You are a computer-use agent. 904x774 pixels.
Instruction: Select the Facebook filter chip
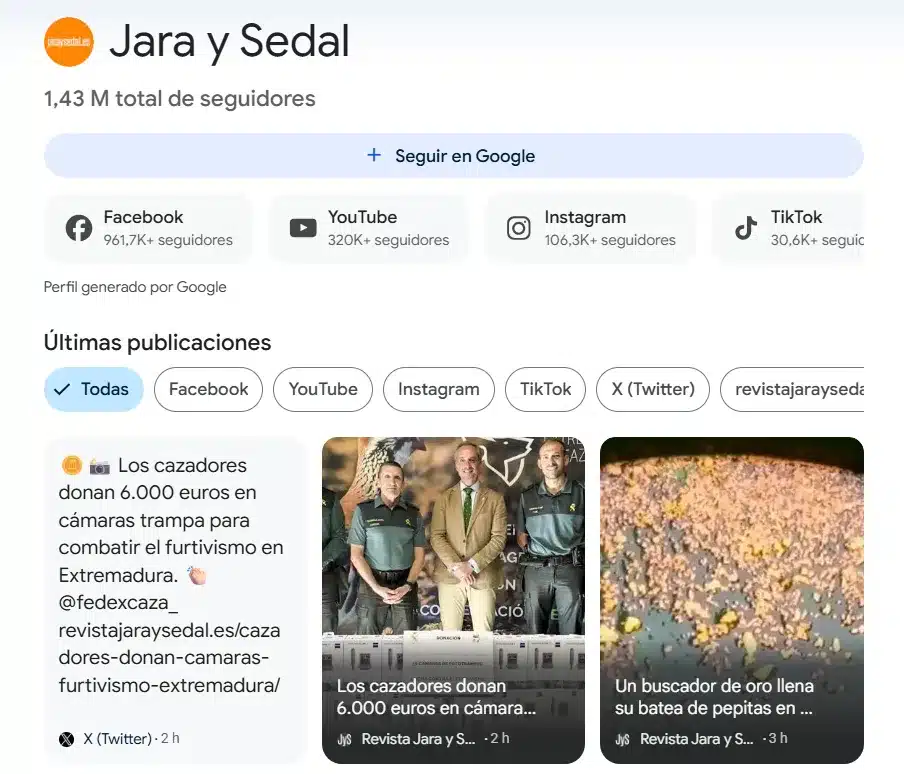click(x=208, y=389)
